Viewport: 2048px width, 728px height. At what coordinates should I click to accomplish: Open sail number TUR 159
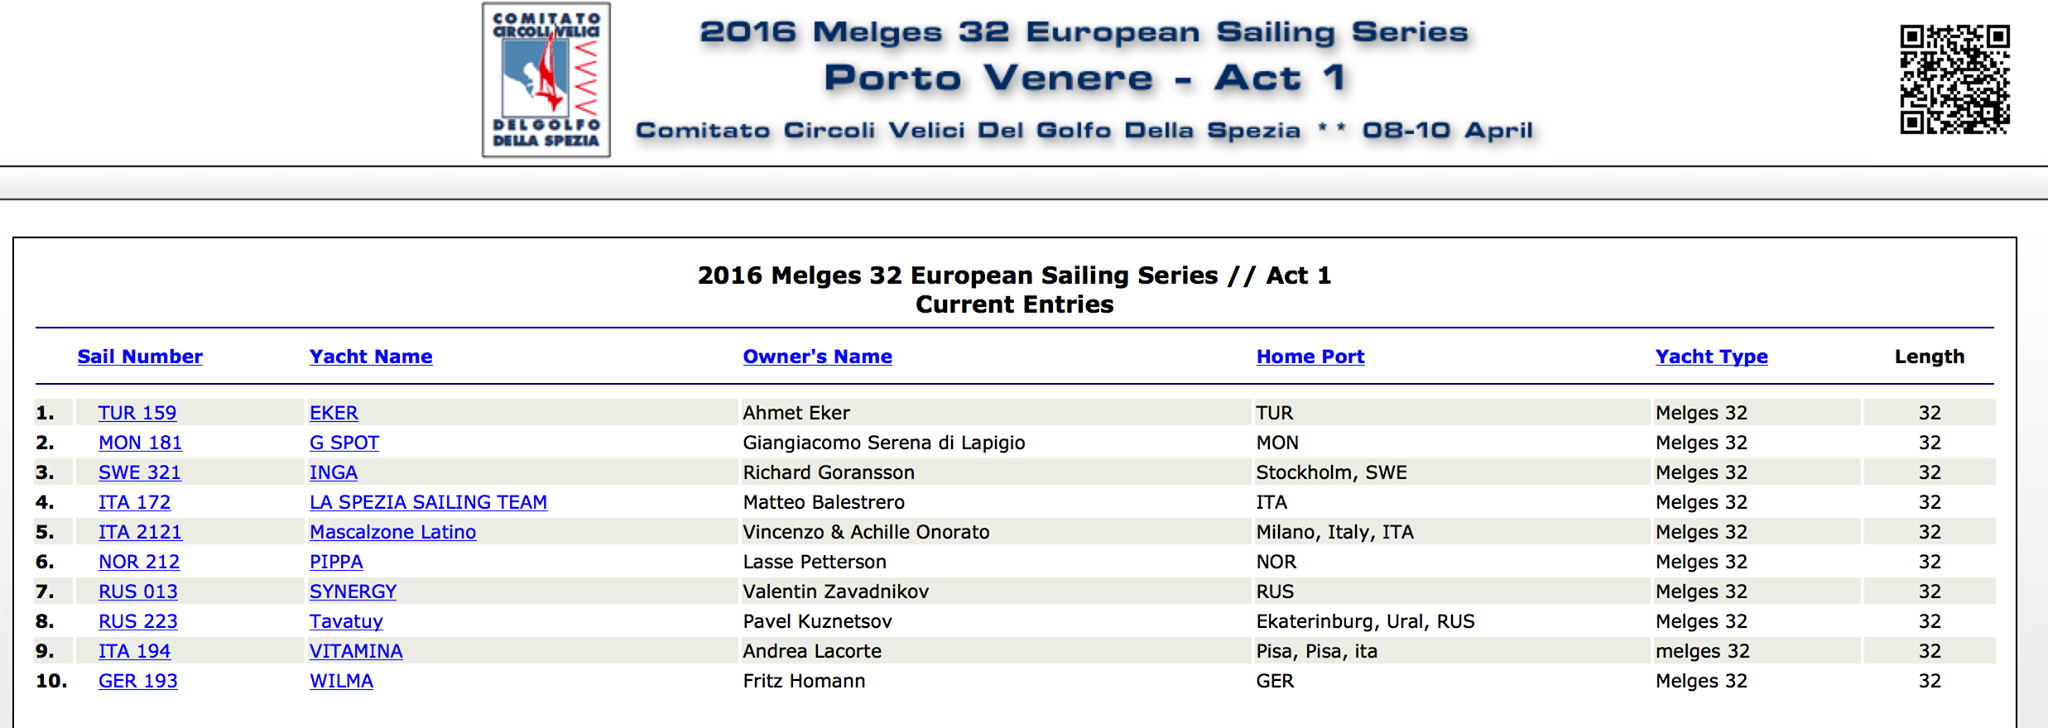[137, 413]
